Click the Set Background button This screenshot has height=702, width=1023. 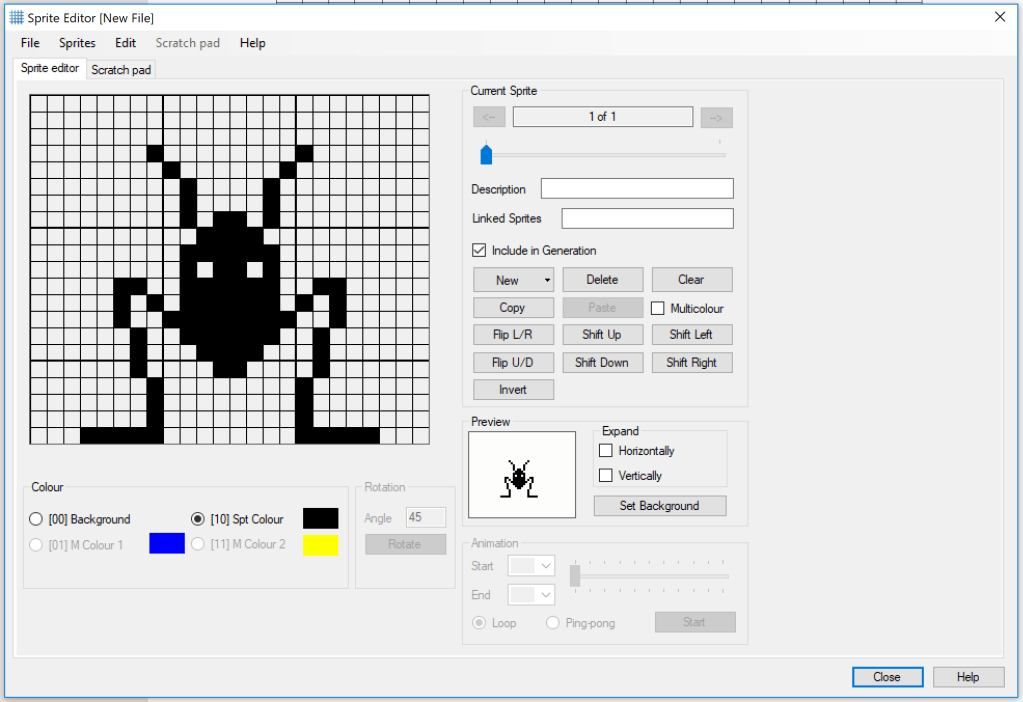pyautogui.click(x=659, y=506)
